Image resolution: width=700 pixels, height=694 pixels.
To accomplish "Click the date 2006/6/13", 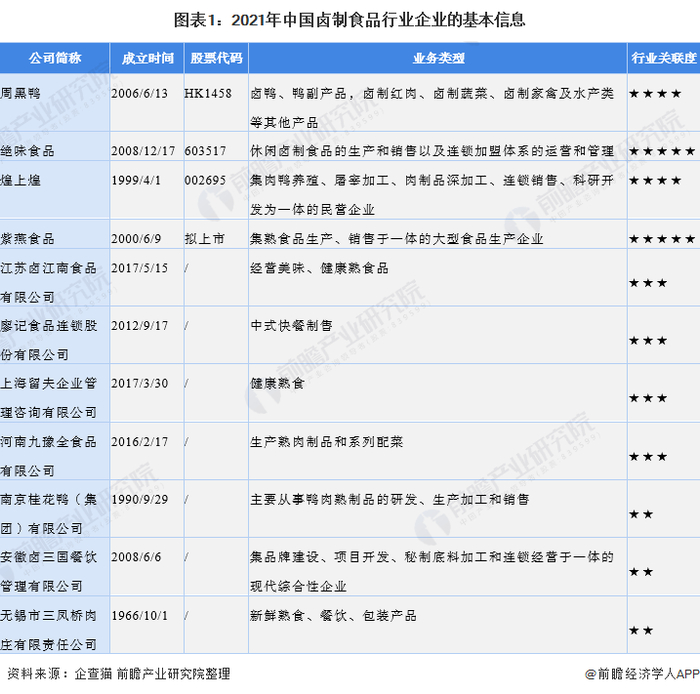I will click(x=139, y=93).
